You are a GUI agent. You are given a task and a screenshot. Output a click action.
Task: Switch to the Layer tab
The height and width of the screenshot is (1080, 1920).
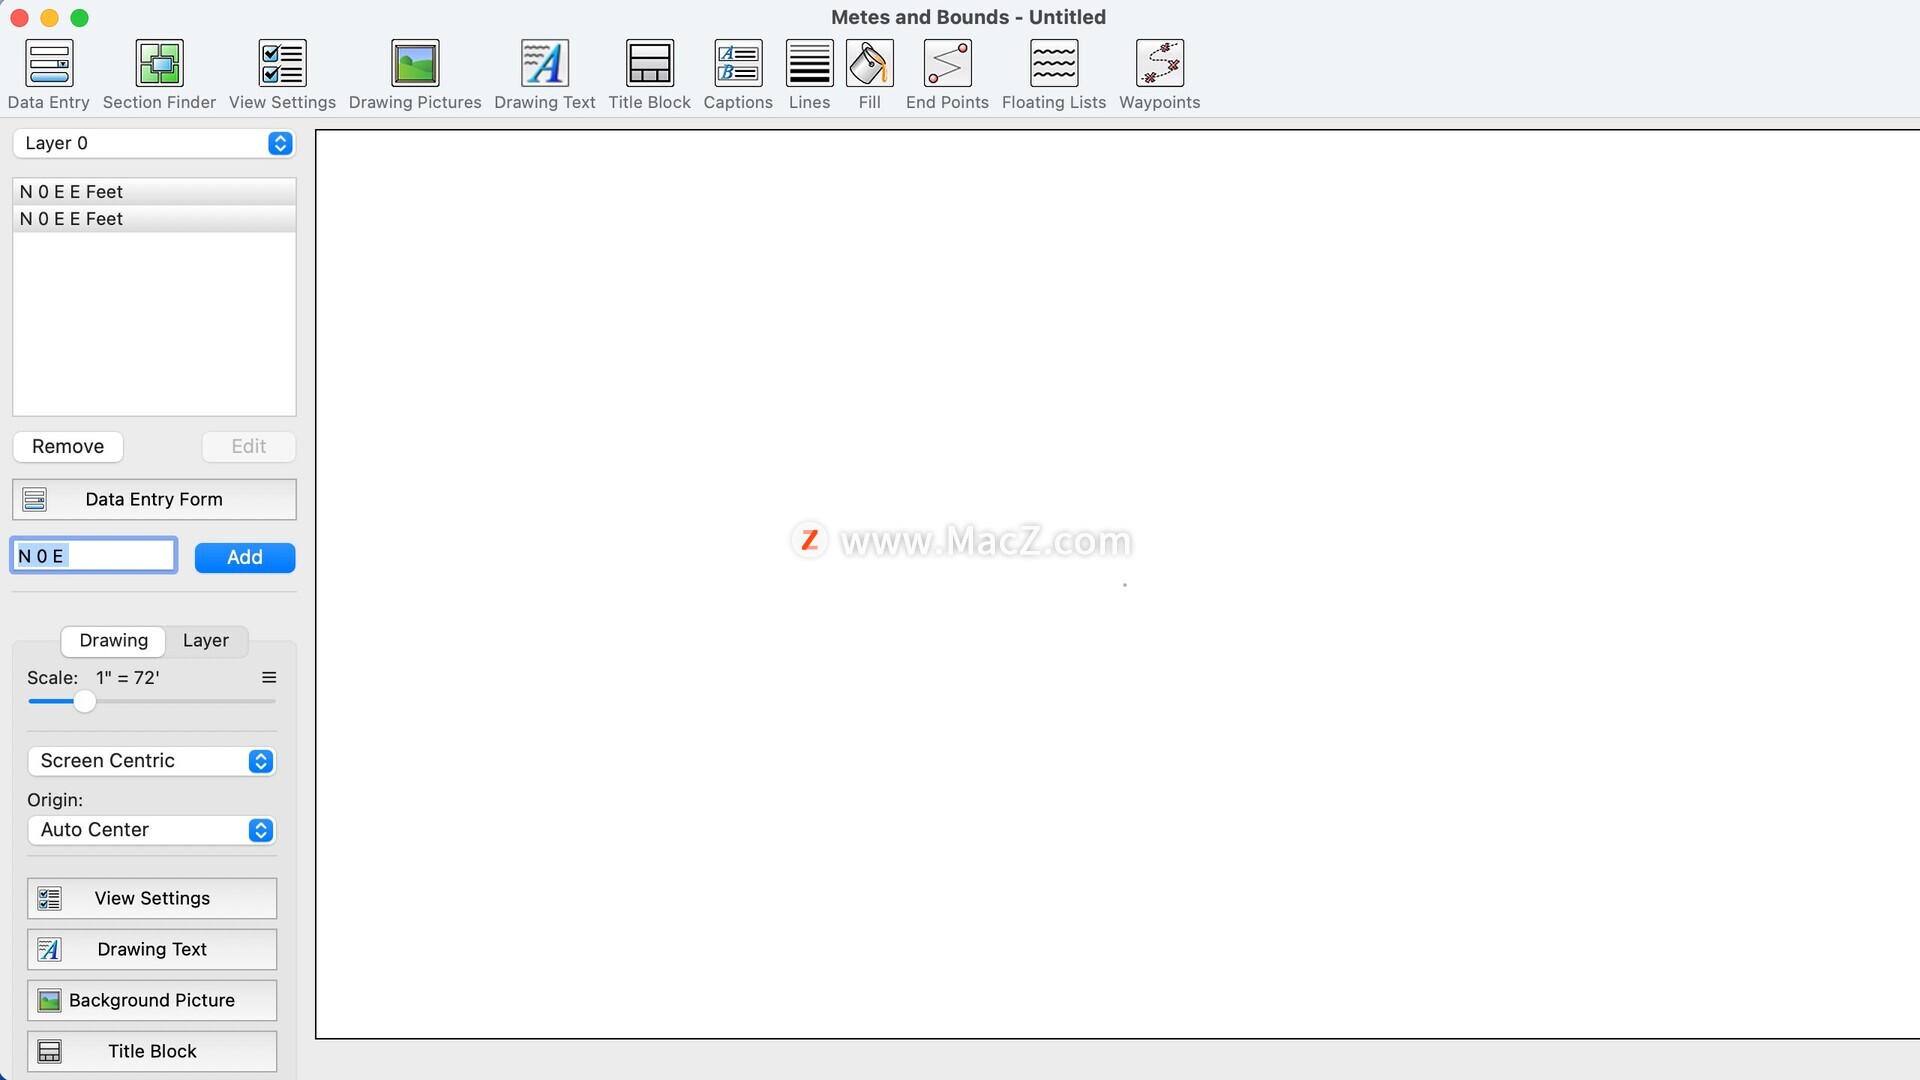tap(206, 641)
